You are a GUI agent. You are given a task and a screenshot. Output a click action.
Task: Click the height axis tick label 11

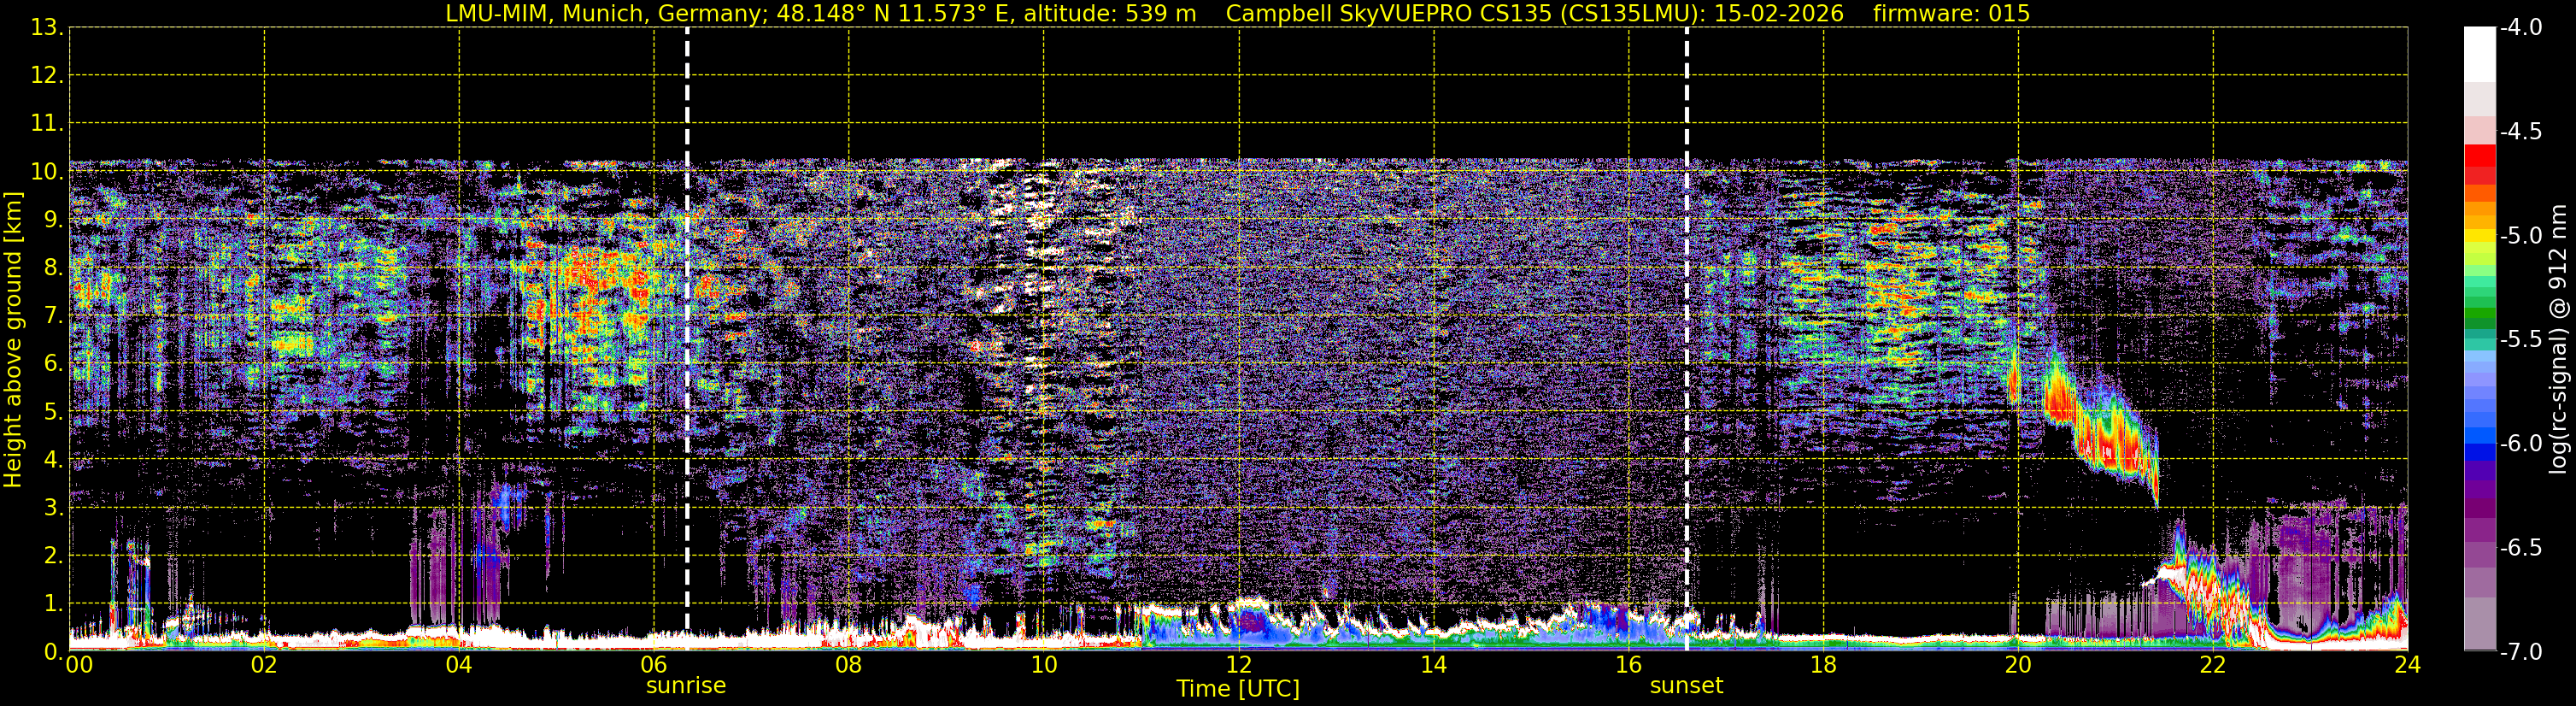pos(46,124)
